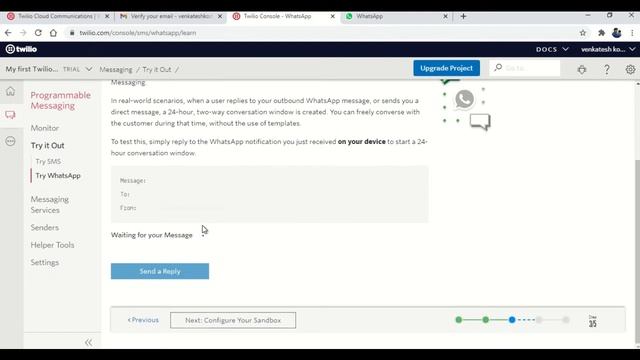Click the Upgrade Project button
Screen dimensions: 640x360
(x=446, y=68)
